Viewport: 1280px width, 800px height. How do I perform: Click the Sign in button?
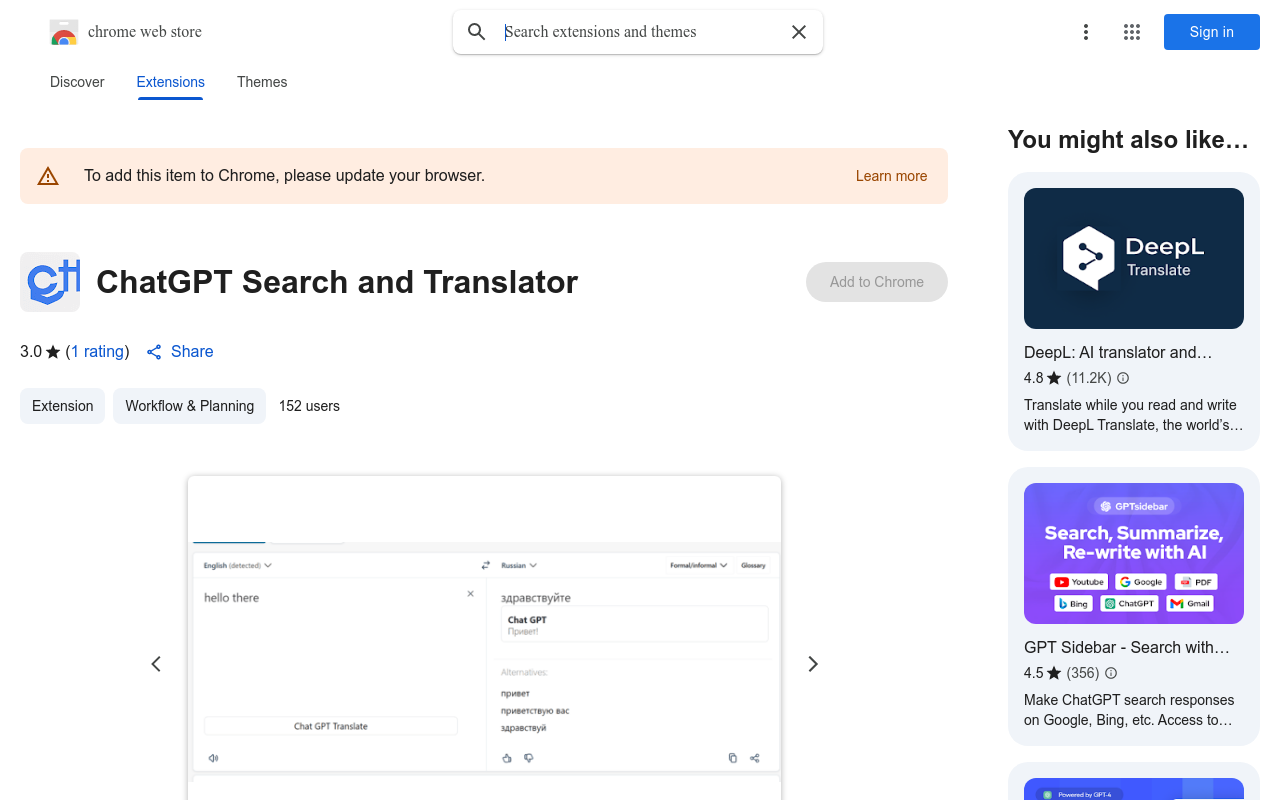tap(1212, 32)
